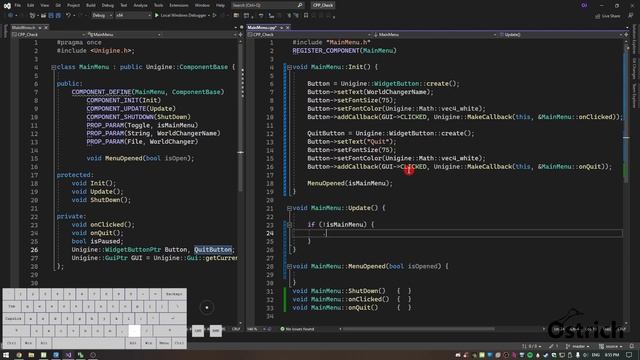Open the Edit menu
The height and width of the screenshot is (360, 640).
click(x=31, y=5)
